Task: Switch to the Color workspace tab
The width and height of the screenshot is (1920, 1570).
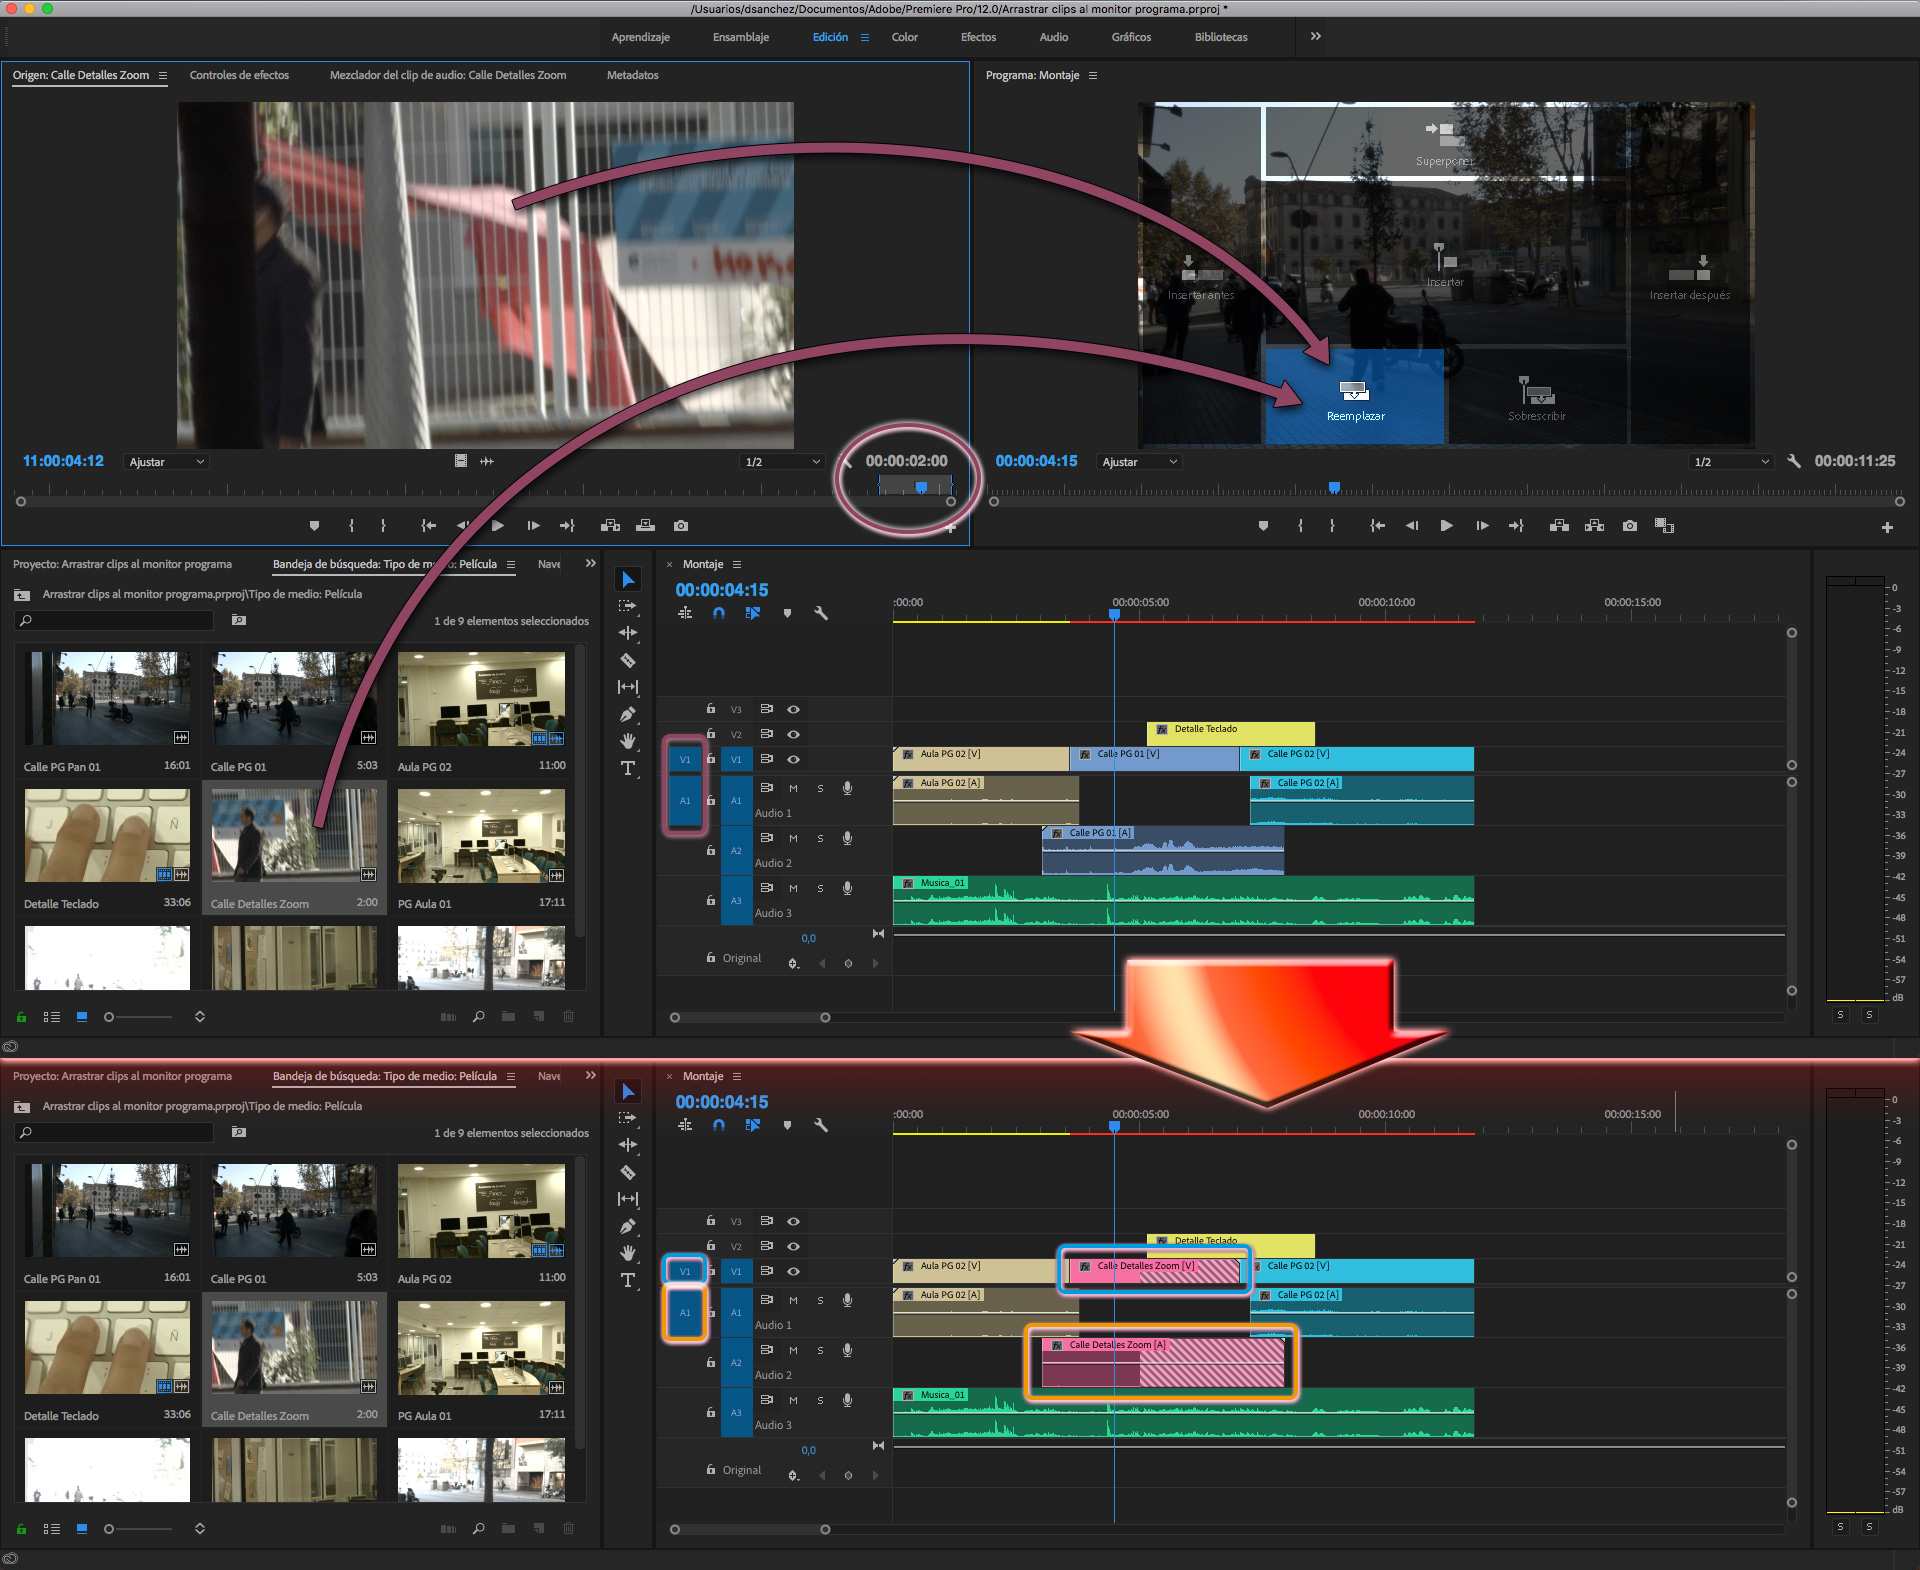Action: (904, 37)
